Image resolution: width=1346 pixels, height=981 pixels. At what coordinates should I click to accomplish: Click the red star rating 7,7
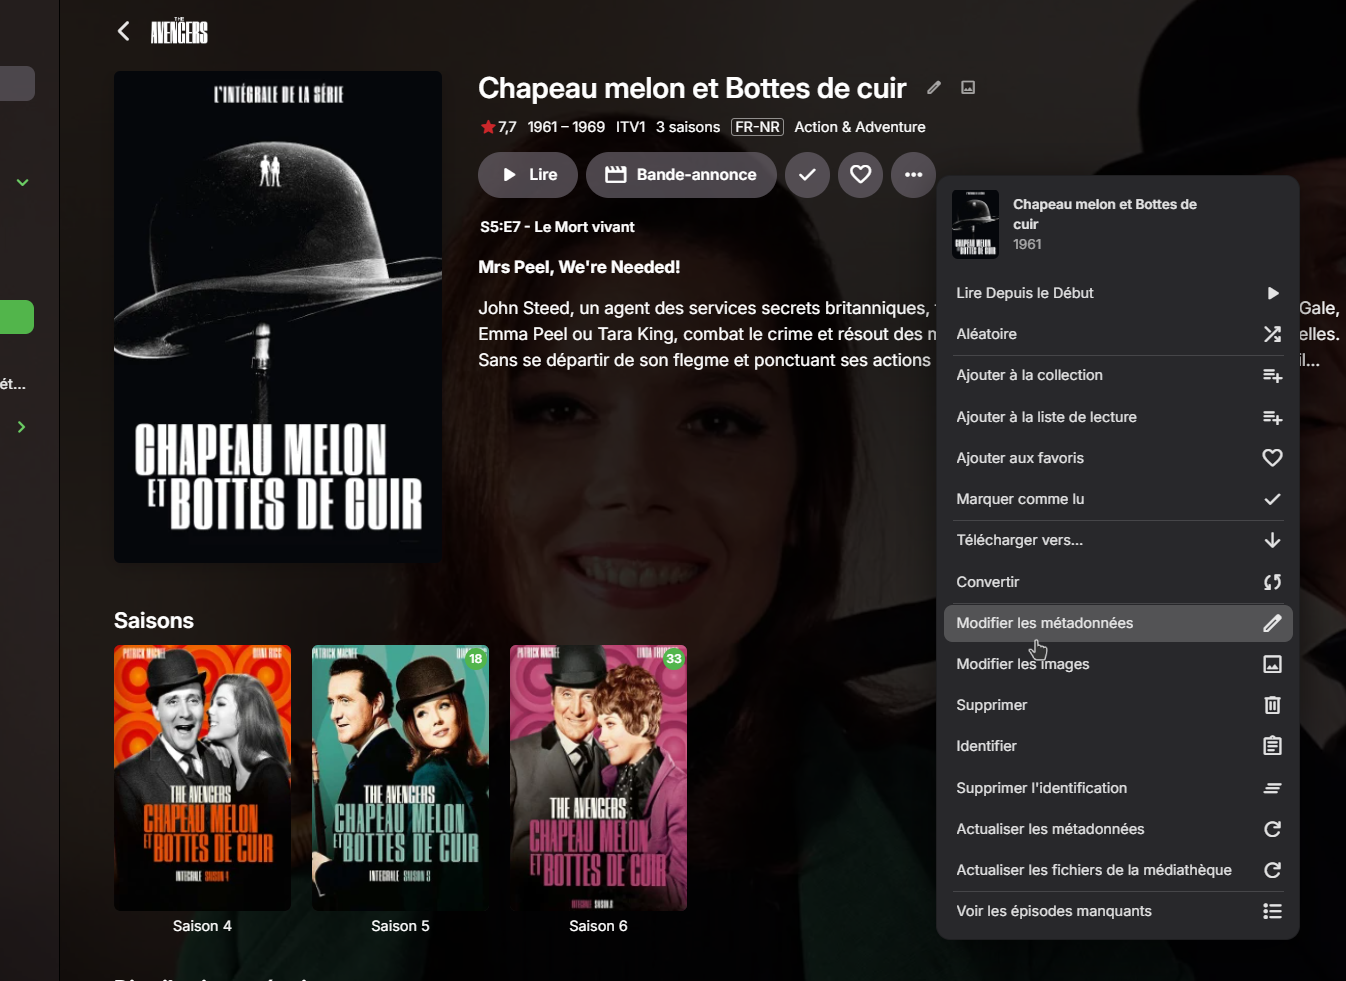point(498,127)
